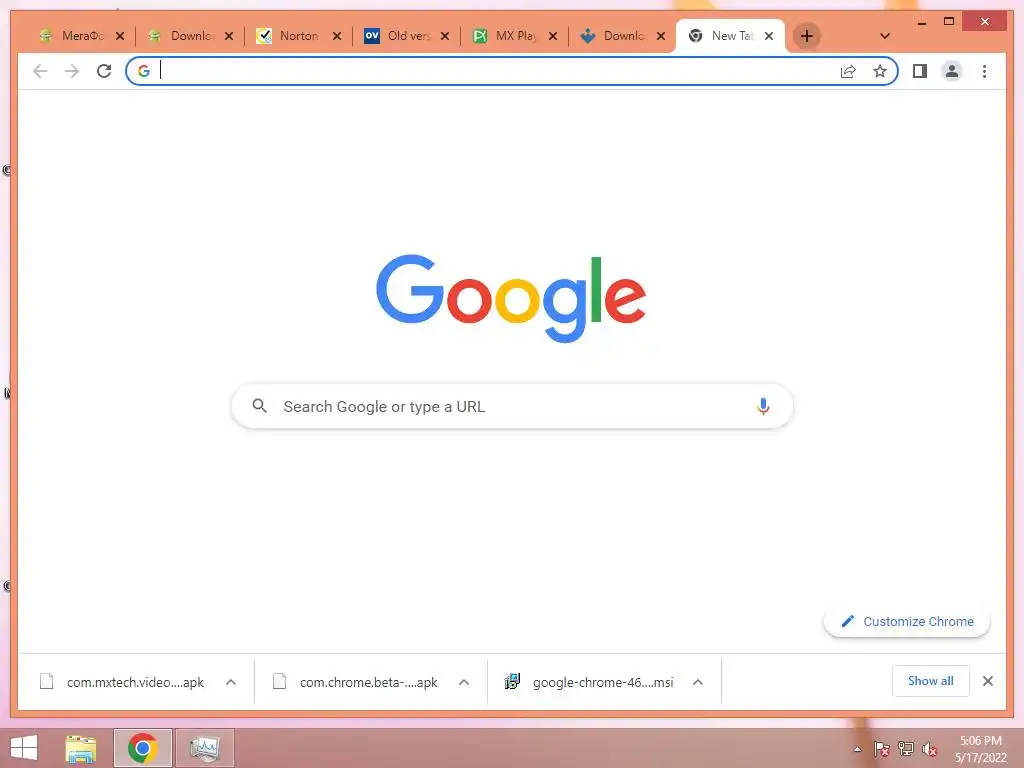Close the MX Player tab

pyautogui.click(x=553, y=36)
